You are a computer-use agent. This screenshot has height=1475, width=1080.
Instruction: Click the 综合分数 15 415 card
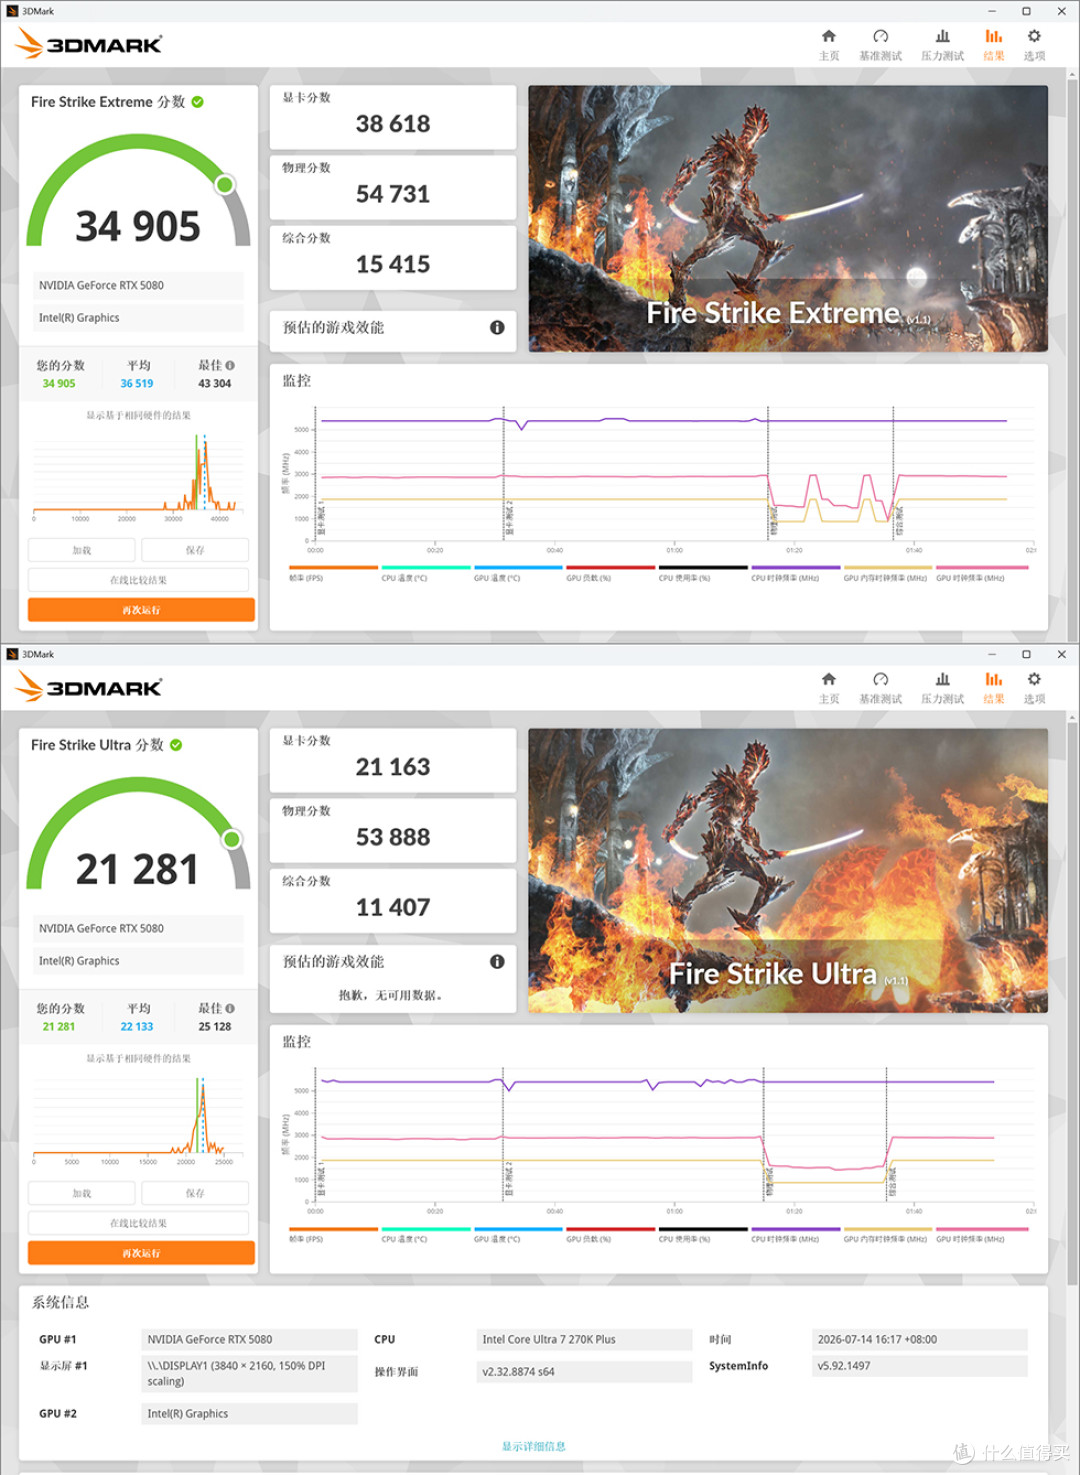[x=393, y=257]
